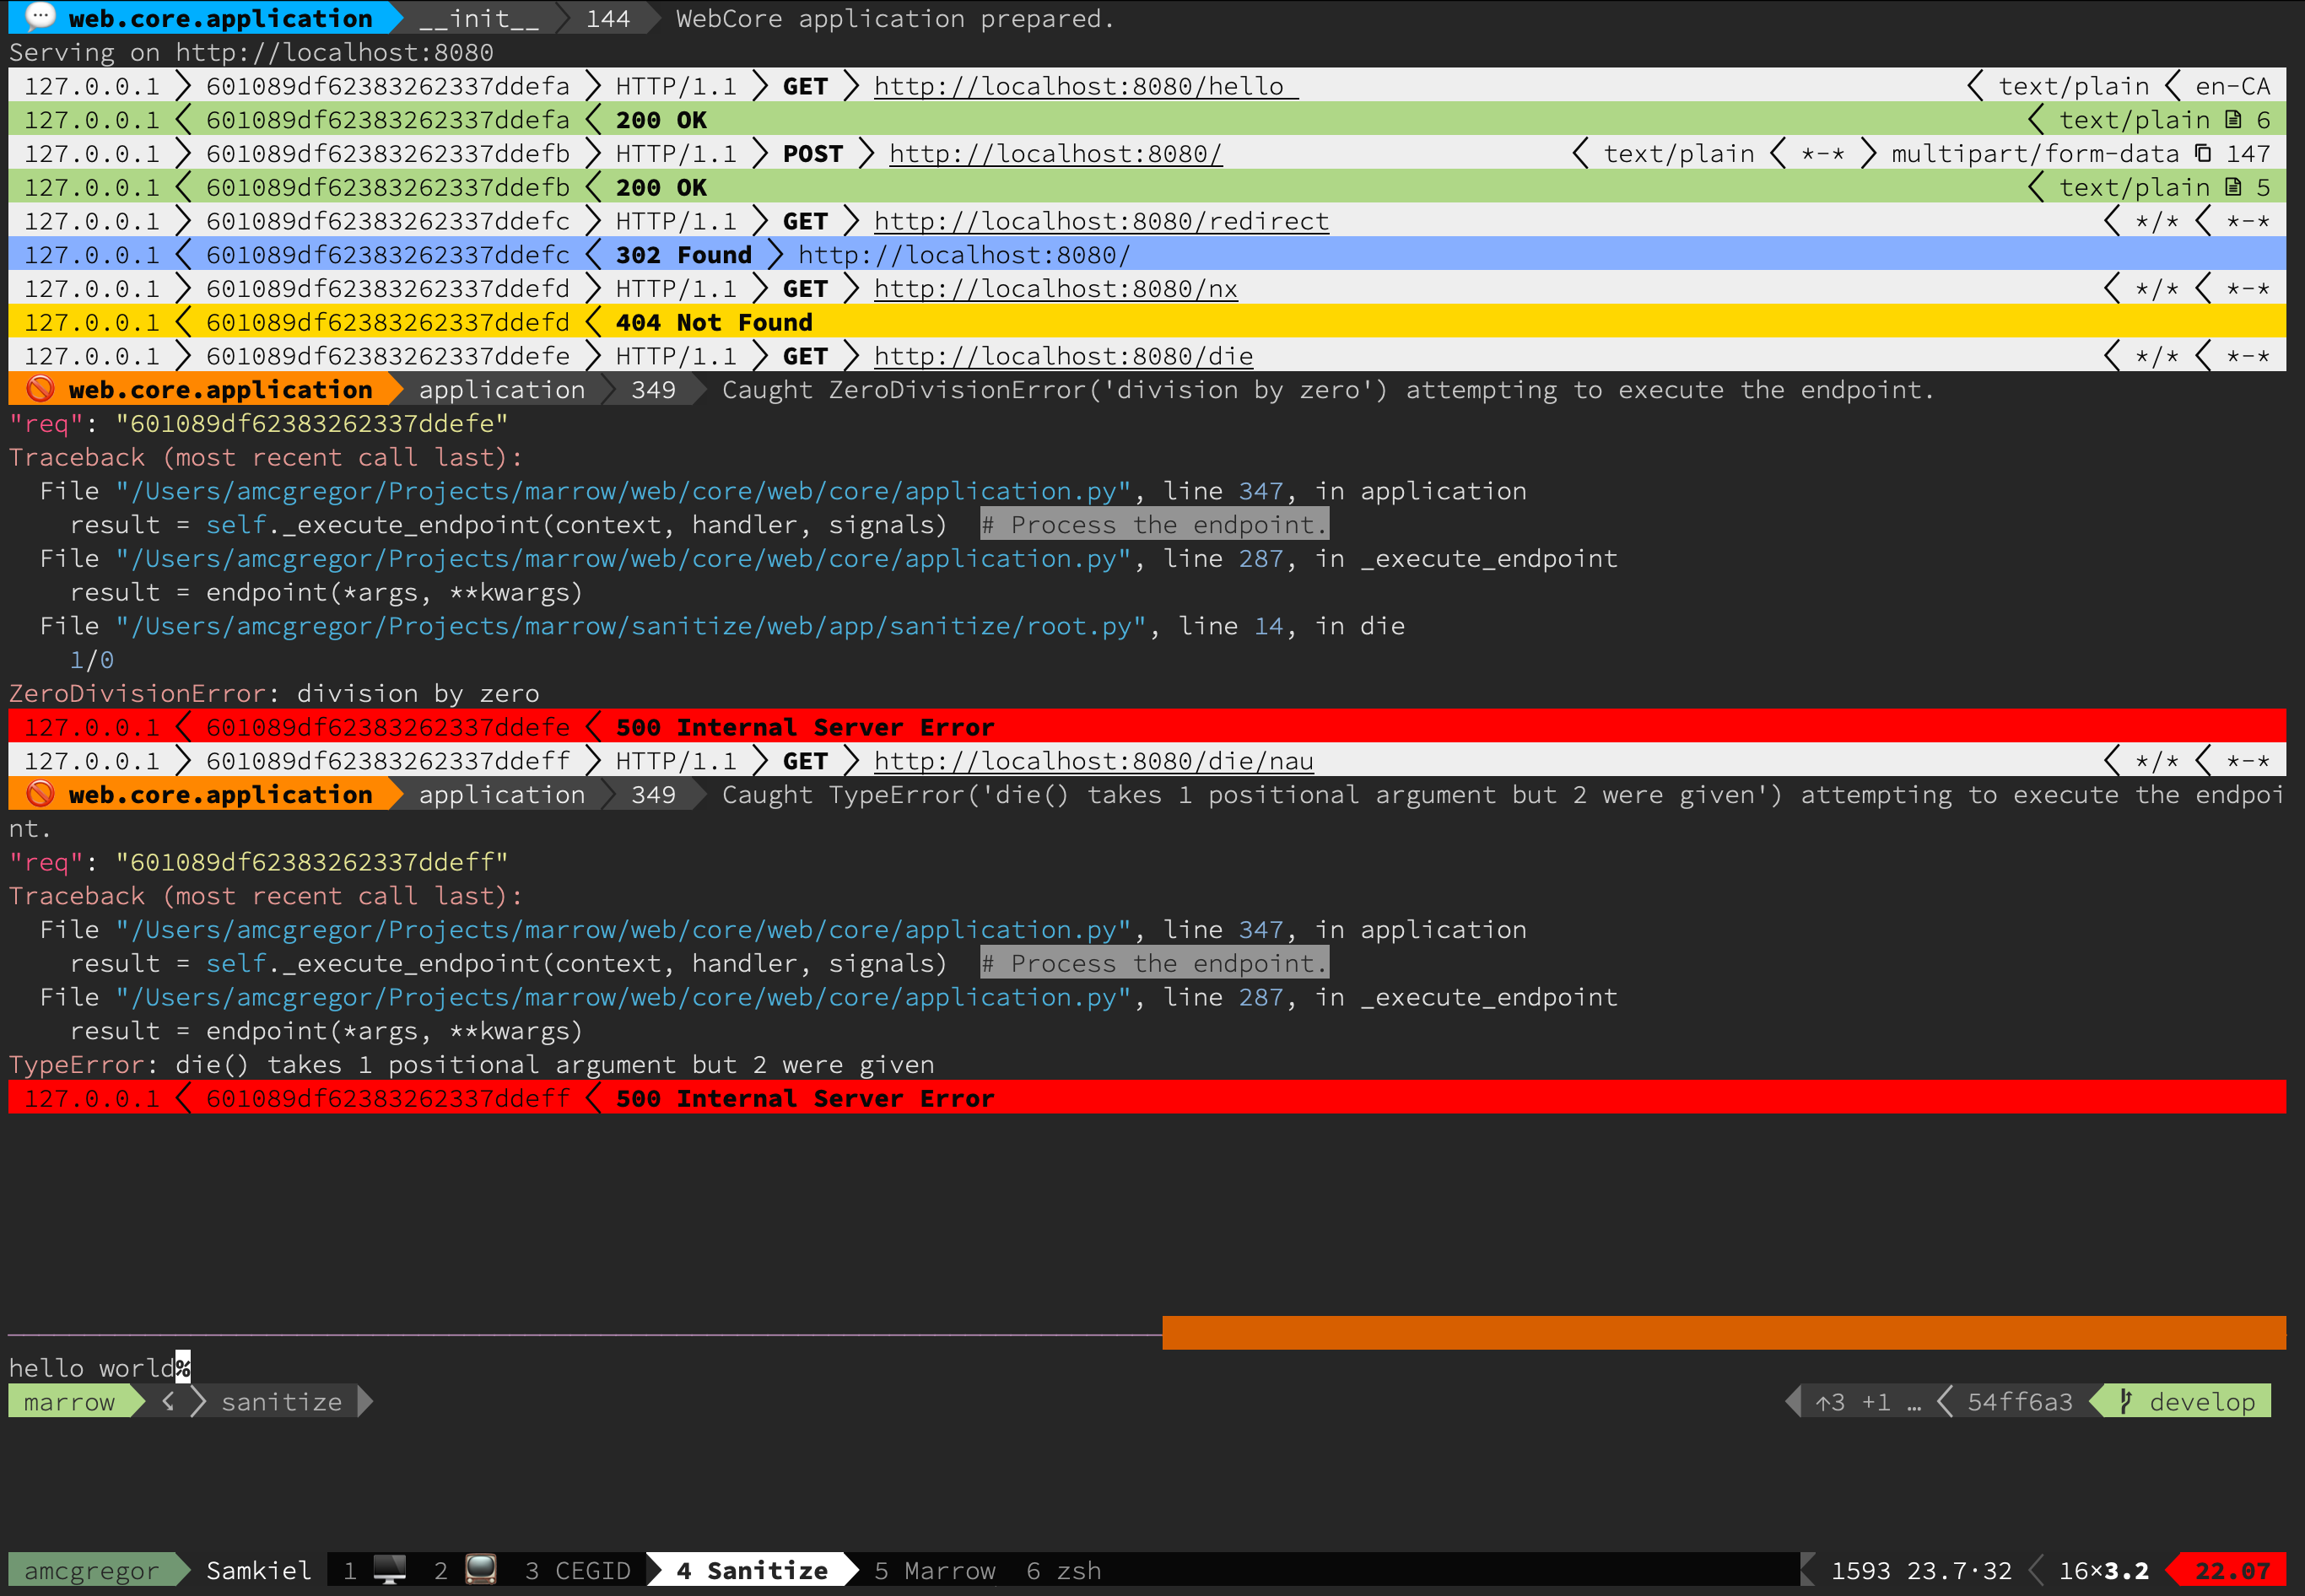Viewport: 2305px width, 1596px height.
Task: Click the clipboard icon next to 147 on POST line
Action: coord(2203,153)
